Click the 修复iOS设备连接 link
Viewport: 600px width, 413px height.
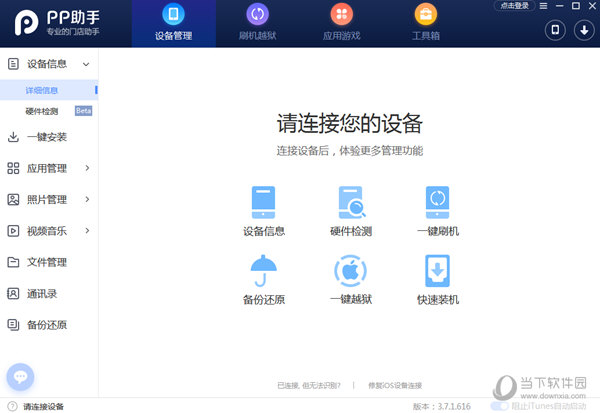point(395,385)
